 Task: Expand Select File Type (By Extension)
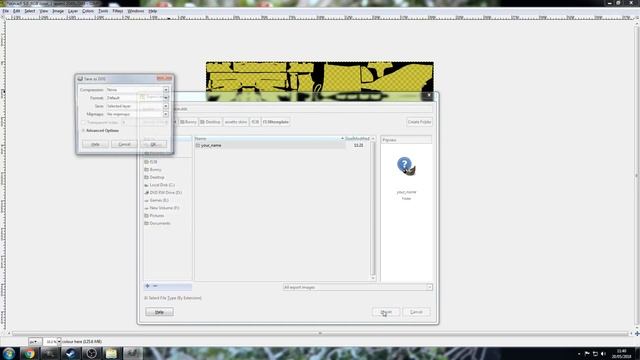pyautogui.click(x=173, y=298)
